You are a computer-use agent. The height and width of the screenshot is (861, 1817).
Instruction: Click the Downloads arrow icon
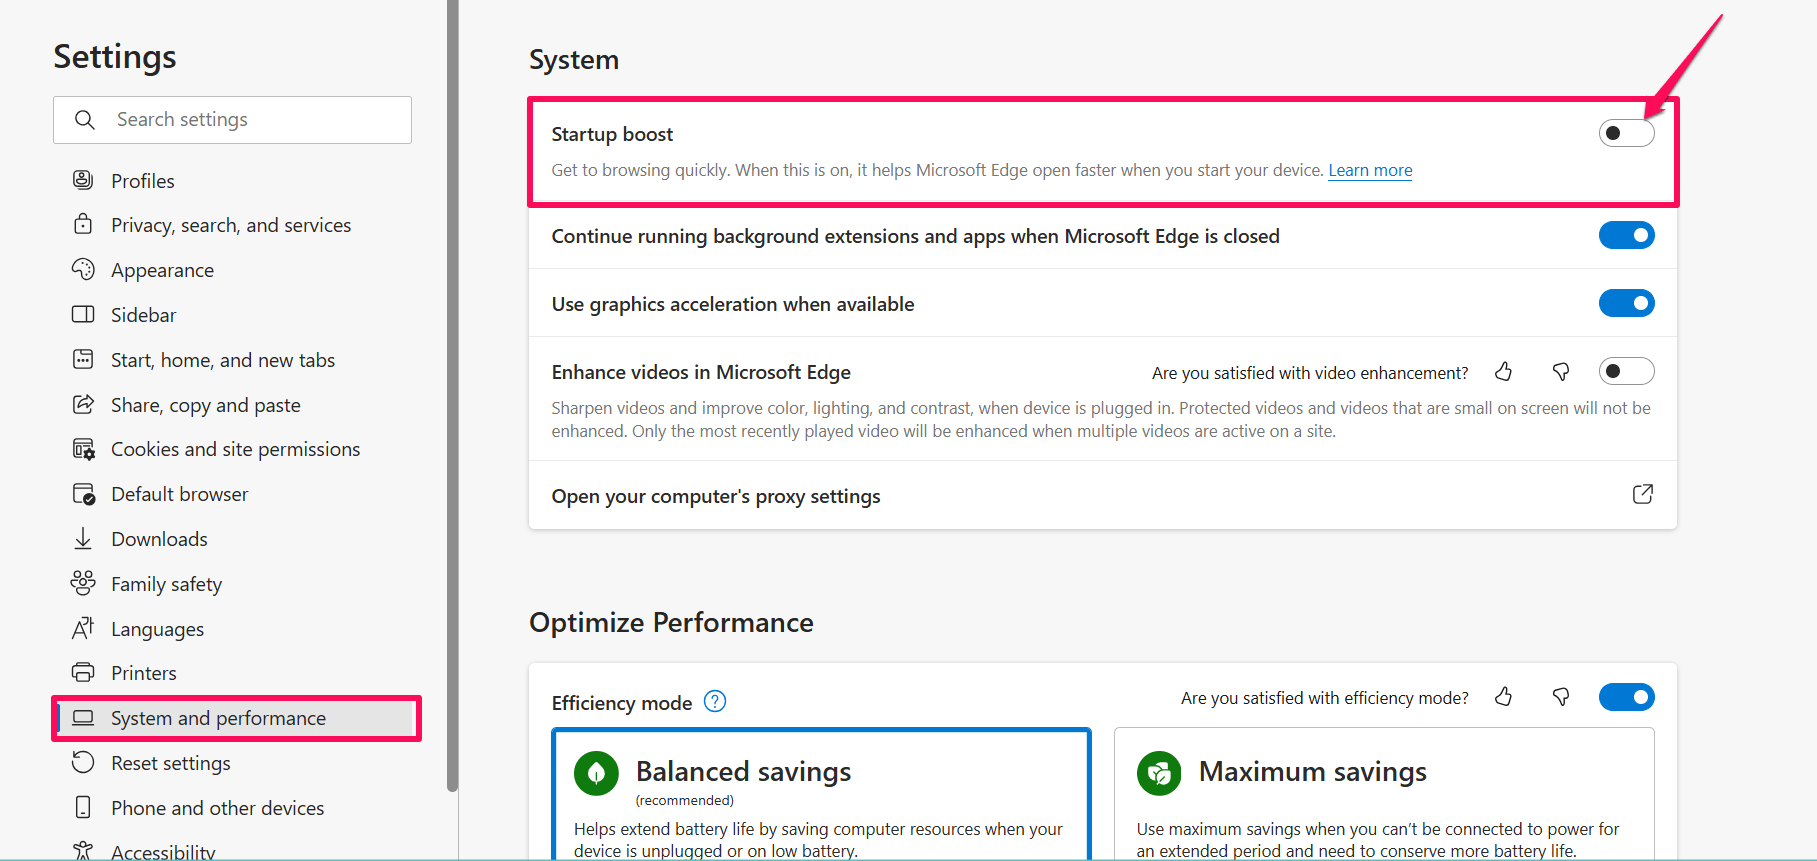[83, 539]
